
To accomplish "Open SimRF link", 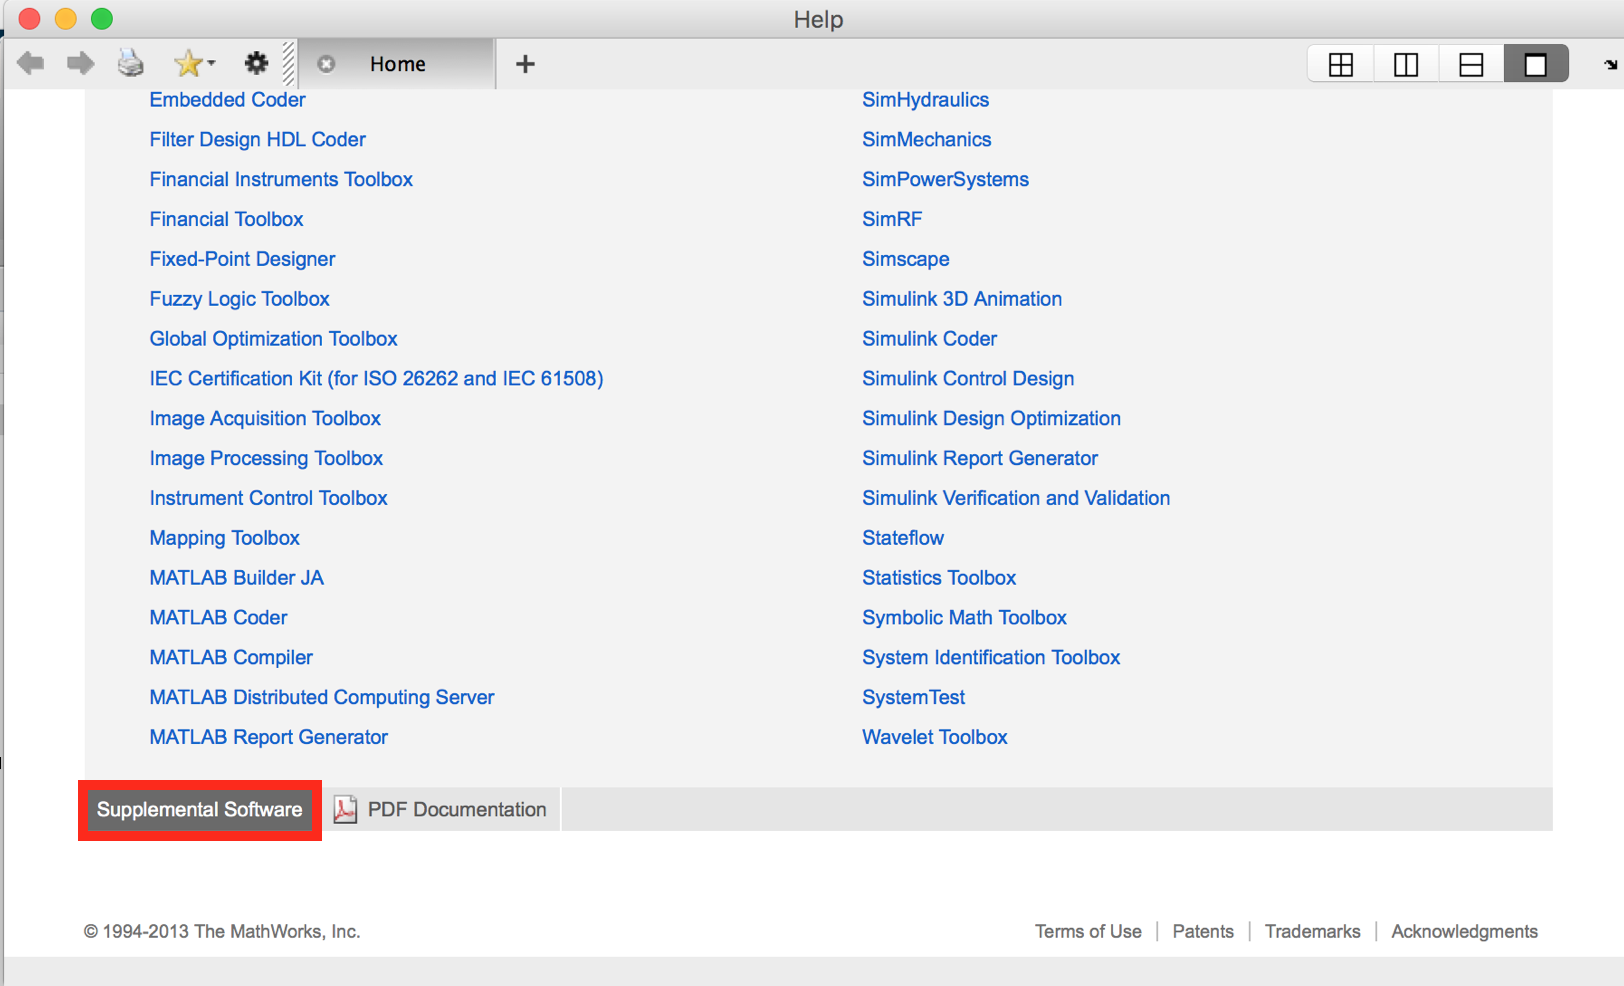I will coord(892,220).
